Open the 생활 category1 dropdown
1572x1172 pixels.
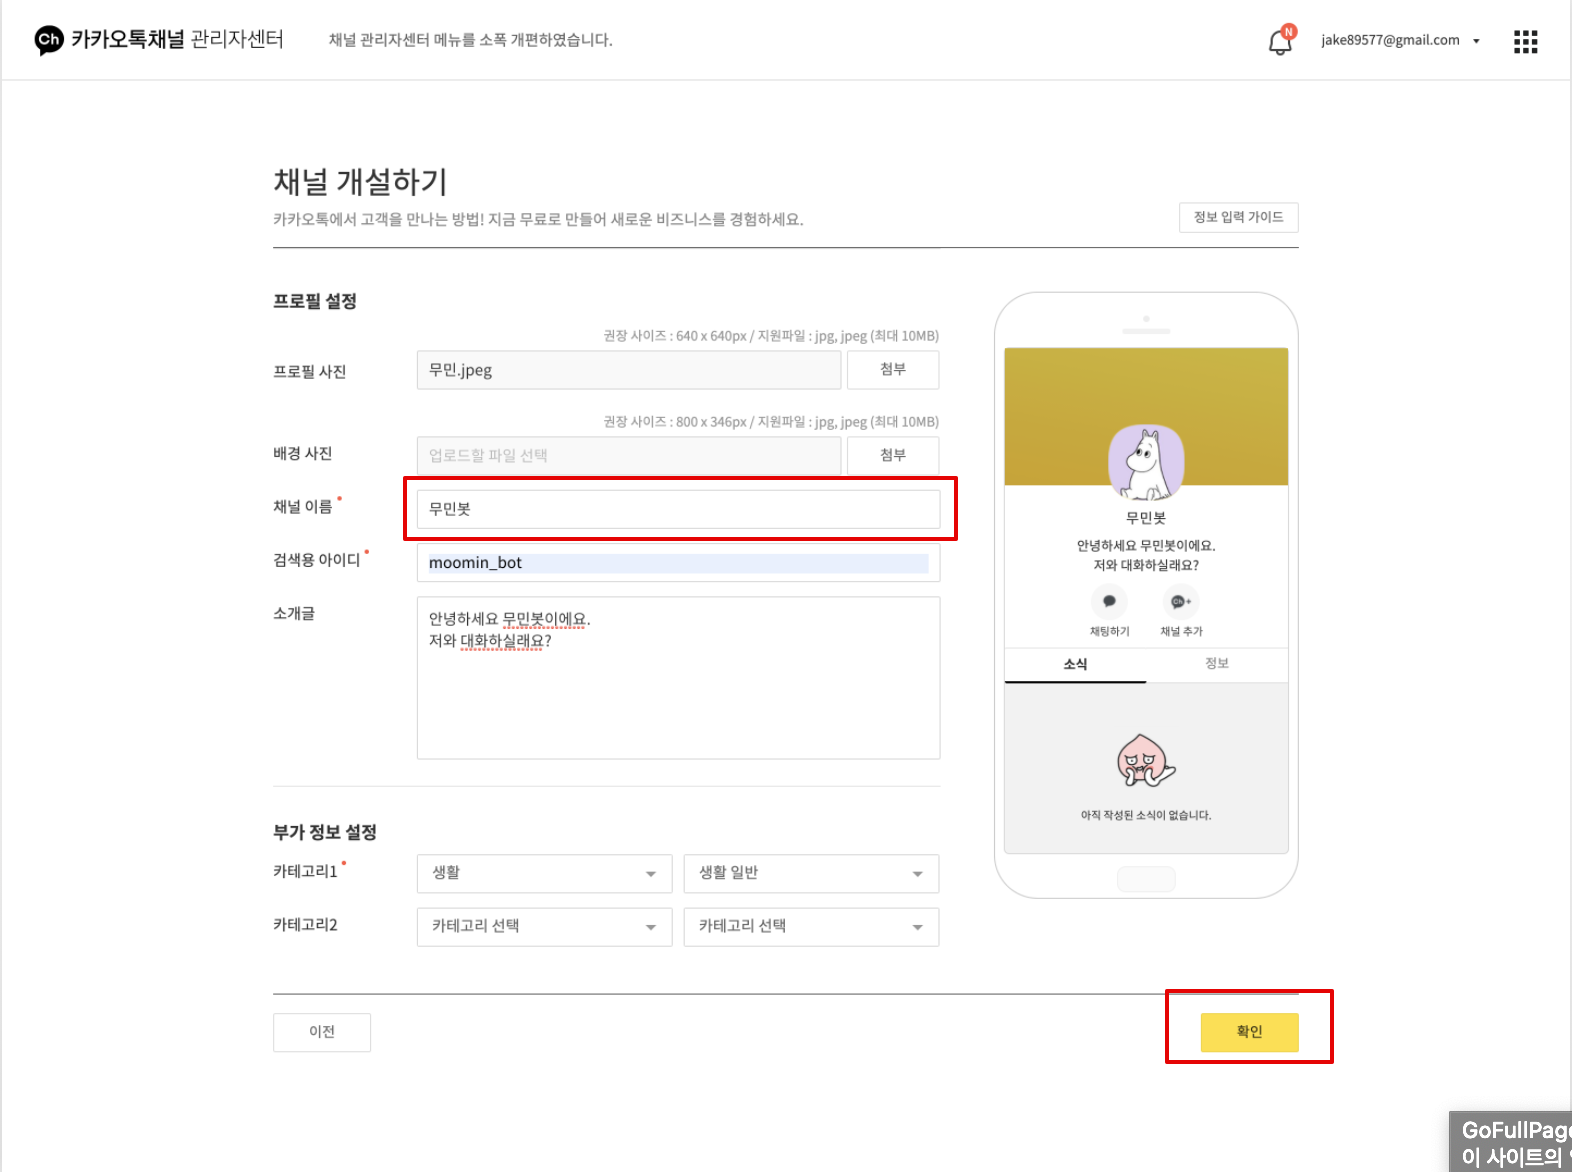[544, 873]
